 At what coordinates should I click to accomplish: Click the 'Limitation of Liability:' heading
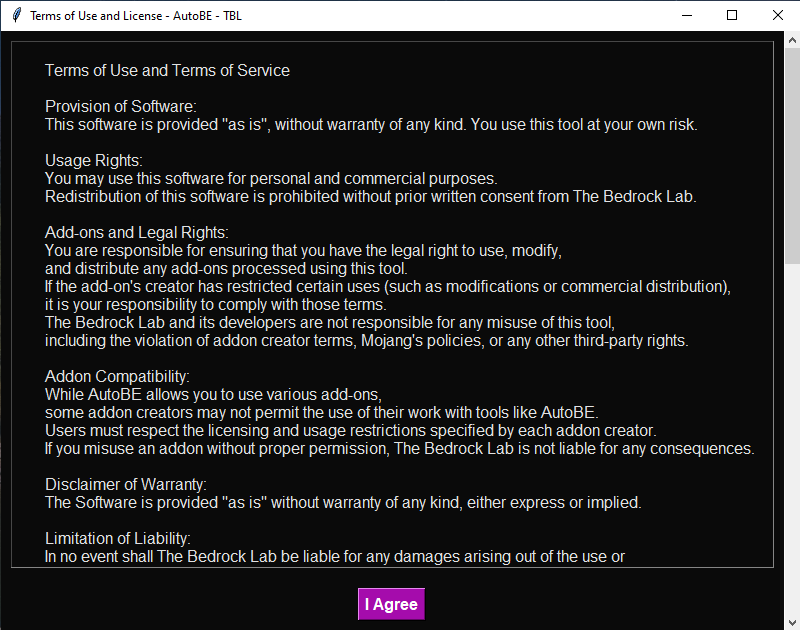point(118,538)
